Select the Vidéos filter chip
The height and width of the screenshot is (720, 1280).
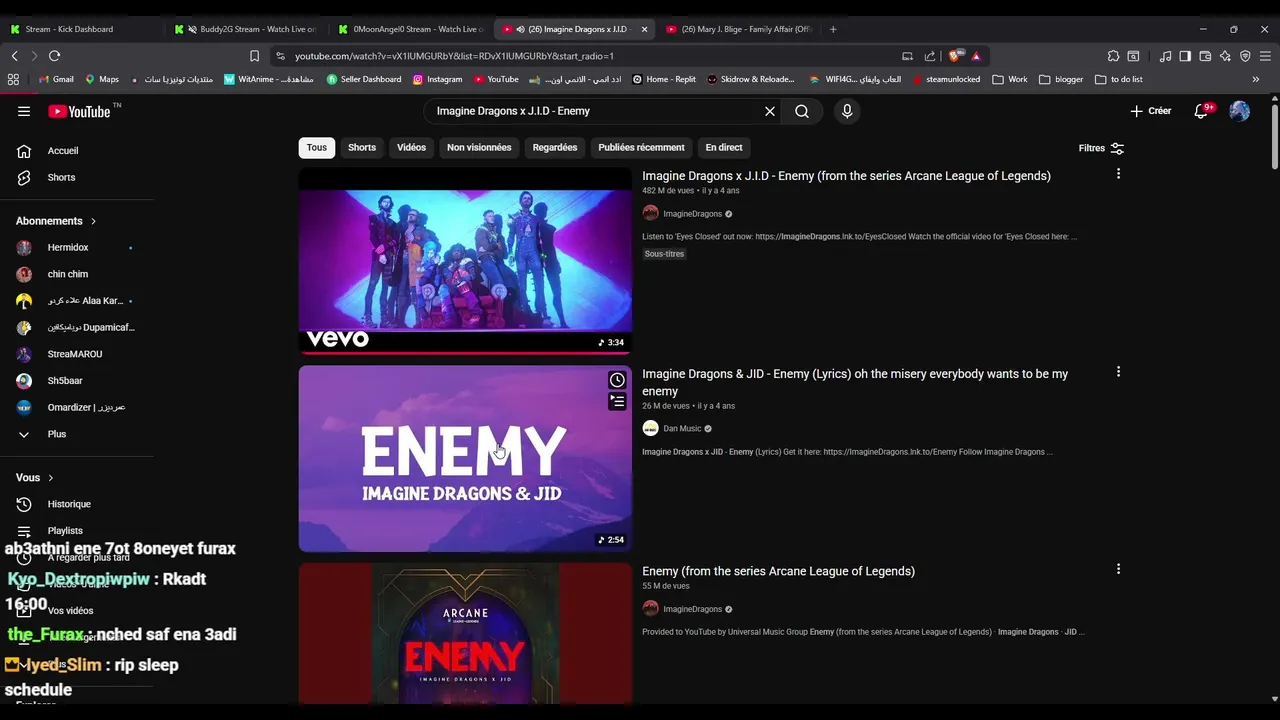point(411,147)
